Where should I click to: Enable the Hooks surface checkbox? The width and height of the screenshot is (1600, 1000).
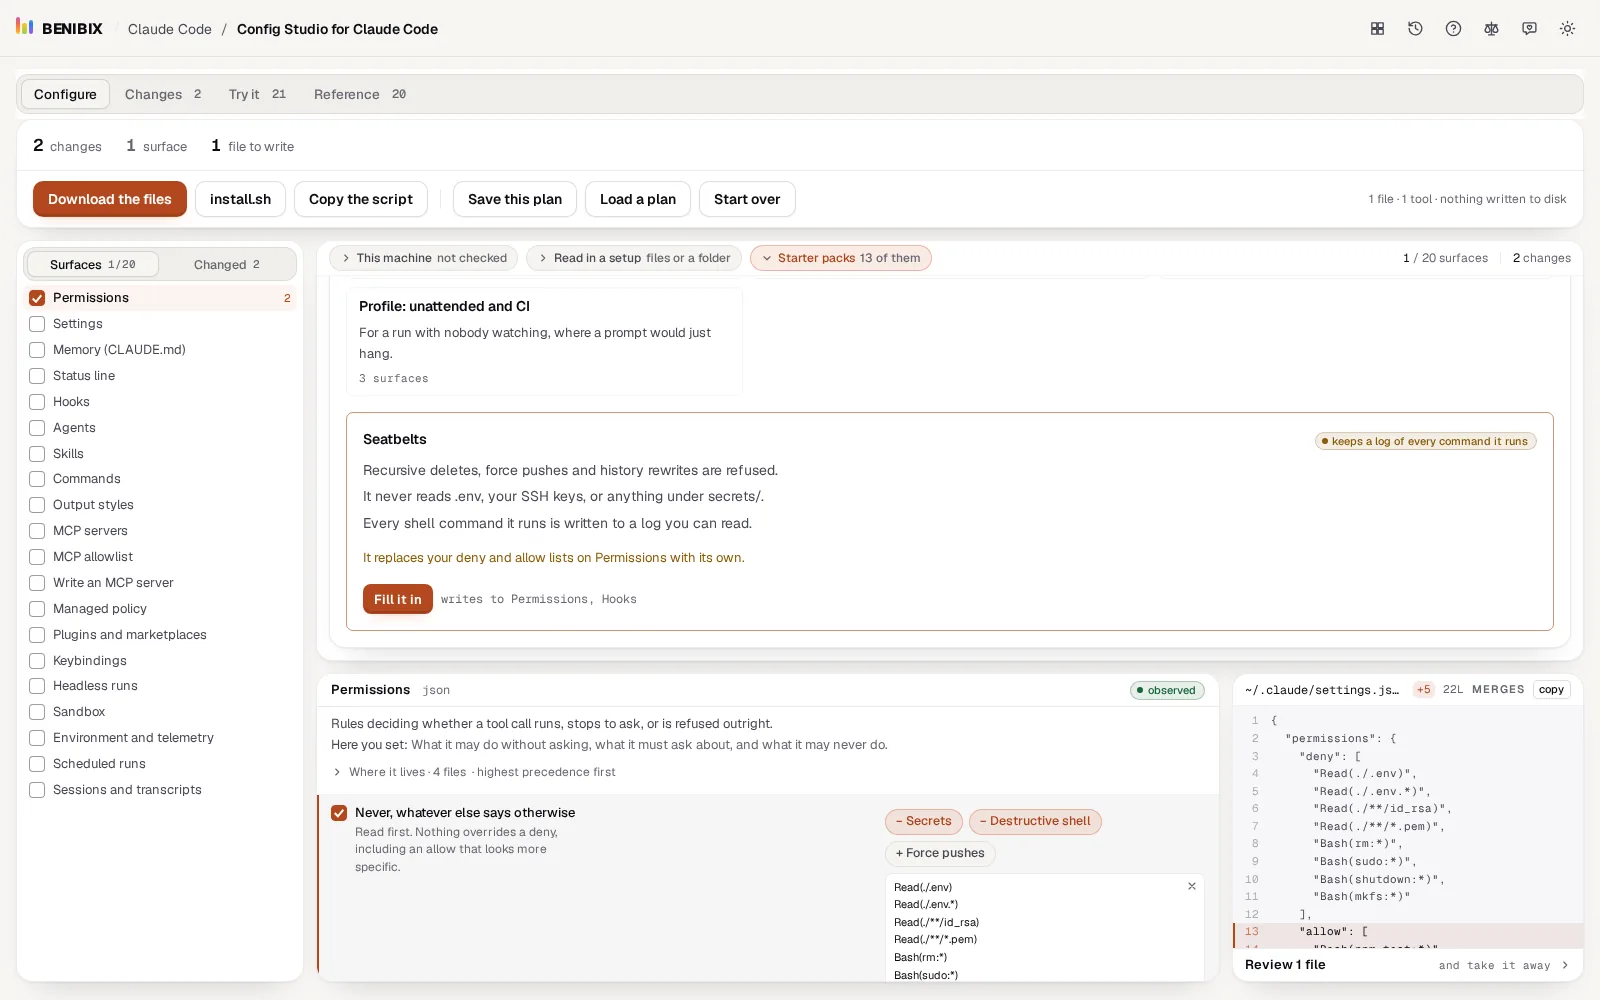coord(37,402)
